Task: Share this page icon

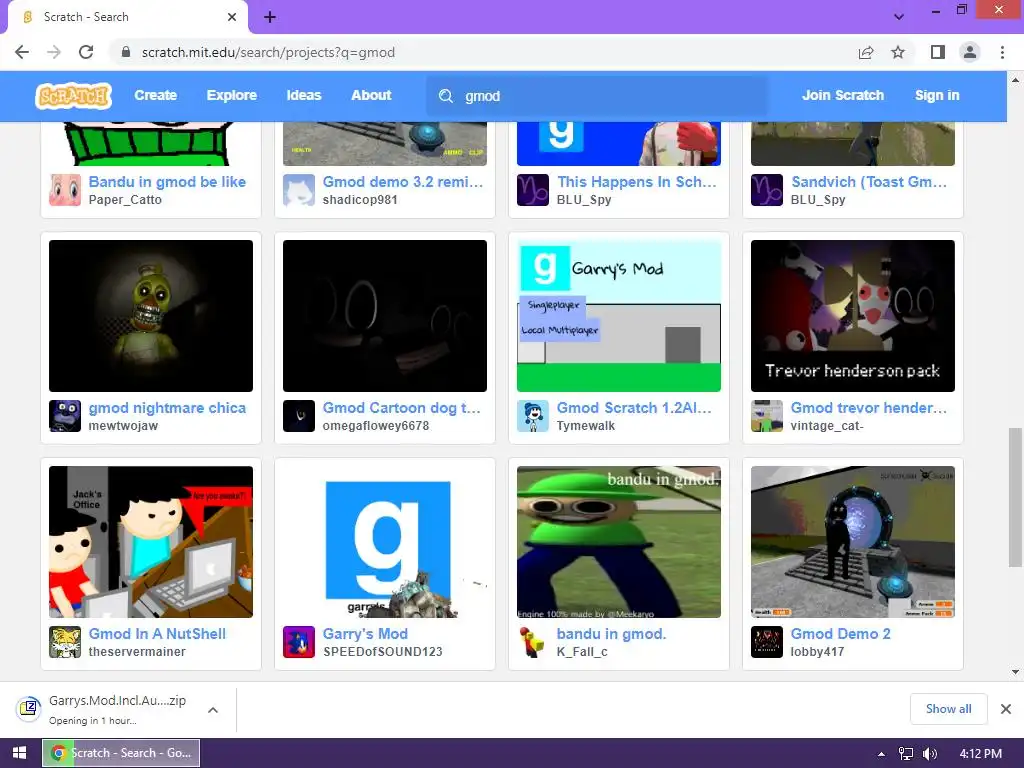Action: pos(866,52)
